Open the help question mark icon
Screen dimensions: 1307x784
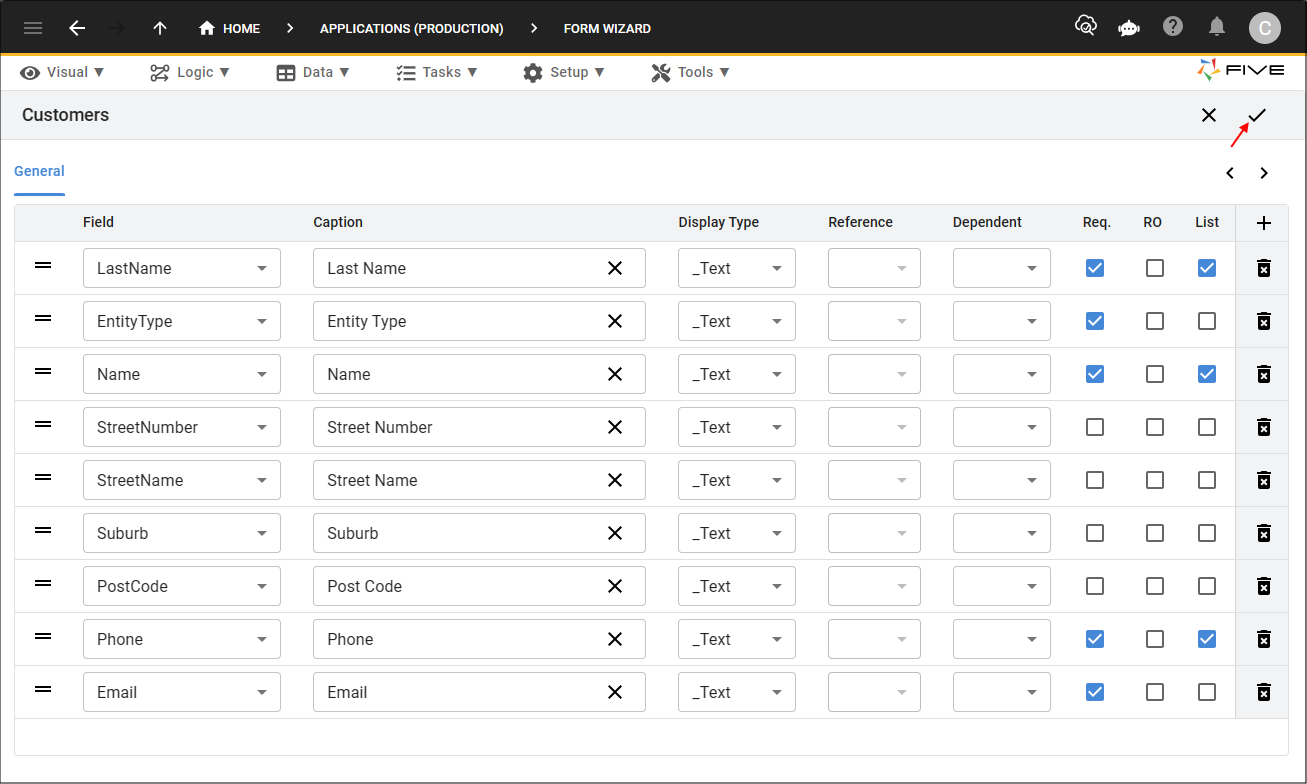1173,27
